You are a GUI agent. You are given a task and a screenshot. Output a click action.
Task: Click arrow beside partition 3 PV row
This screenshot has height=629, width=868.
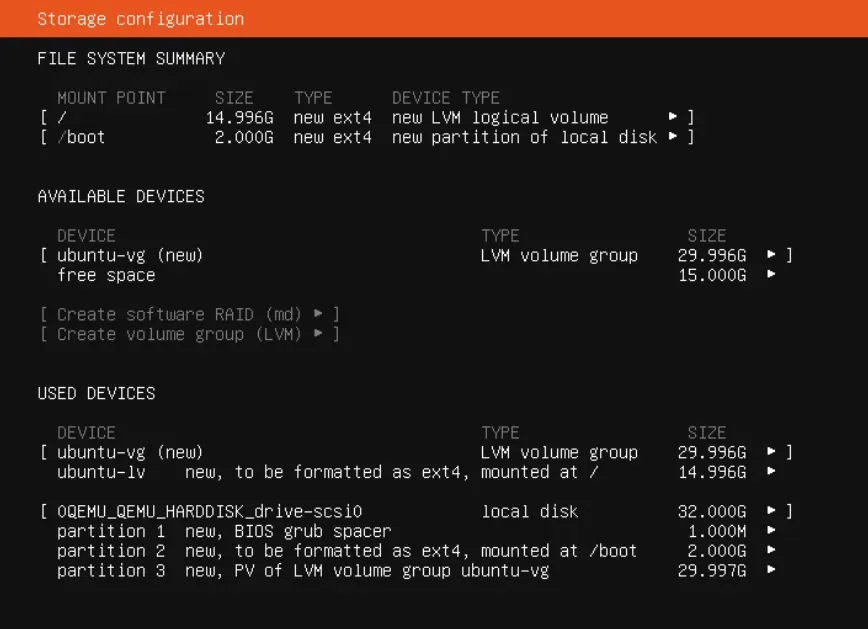pos(771,570)
